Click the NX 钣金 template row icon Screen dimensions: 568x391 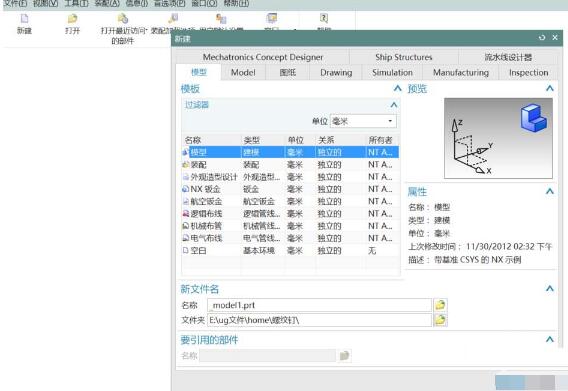click(185, 189)
